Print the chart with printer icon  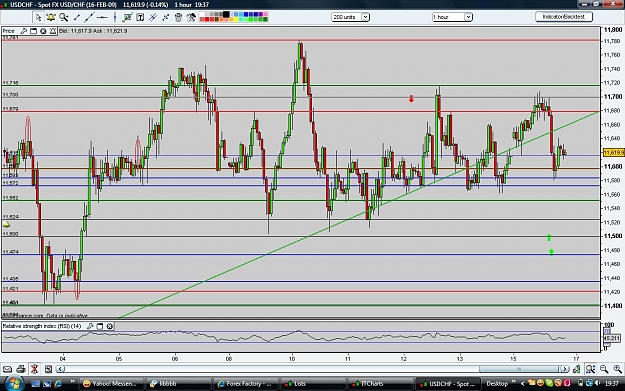point(21,369)
